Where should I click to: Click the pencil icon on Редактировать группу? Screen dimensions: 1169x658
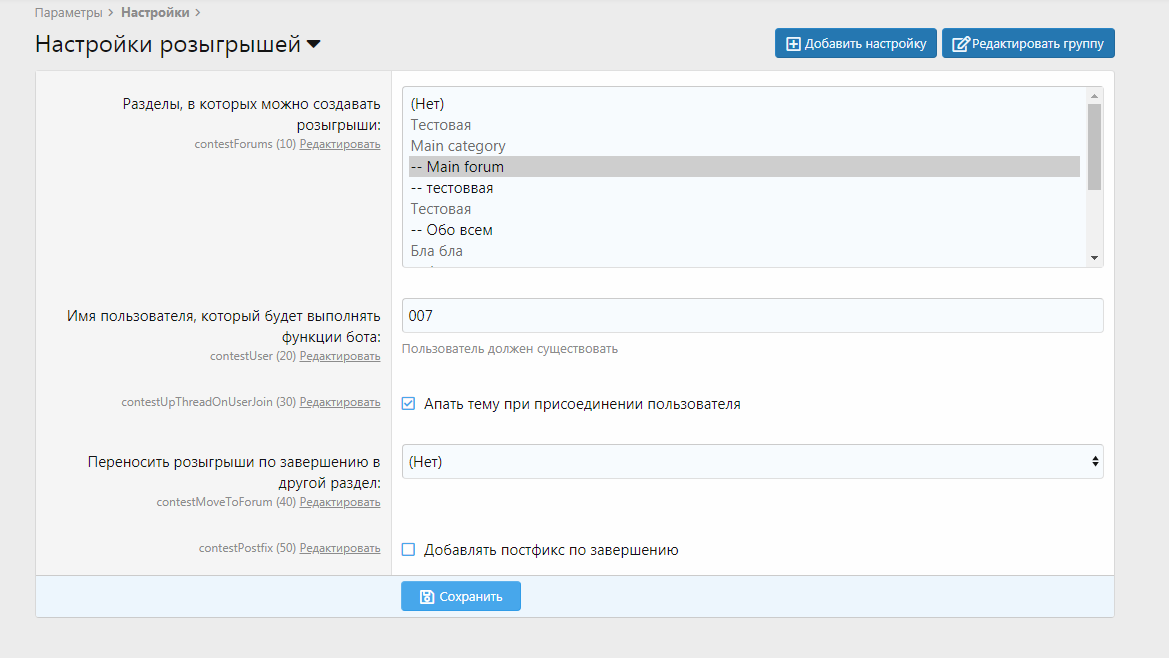point(961,44)
